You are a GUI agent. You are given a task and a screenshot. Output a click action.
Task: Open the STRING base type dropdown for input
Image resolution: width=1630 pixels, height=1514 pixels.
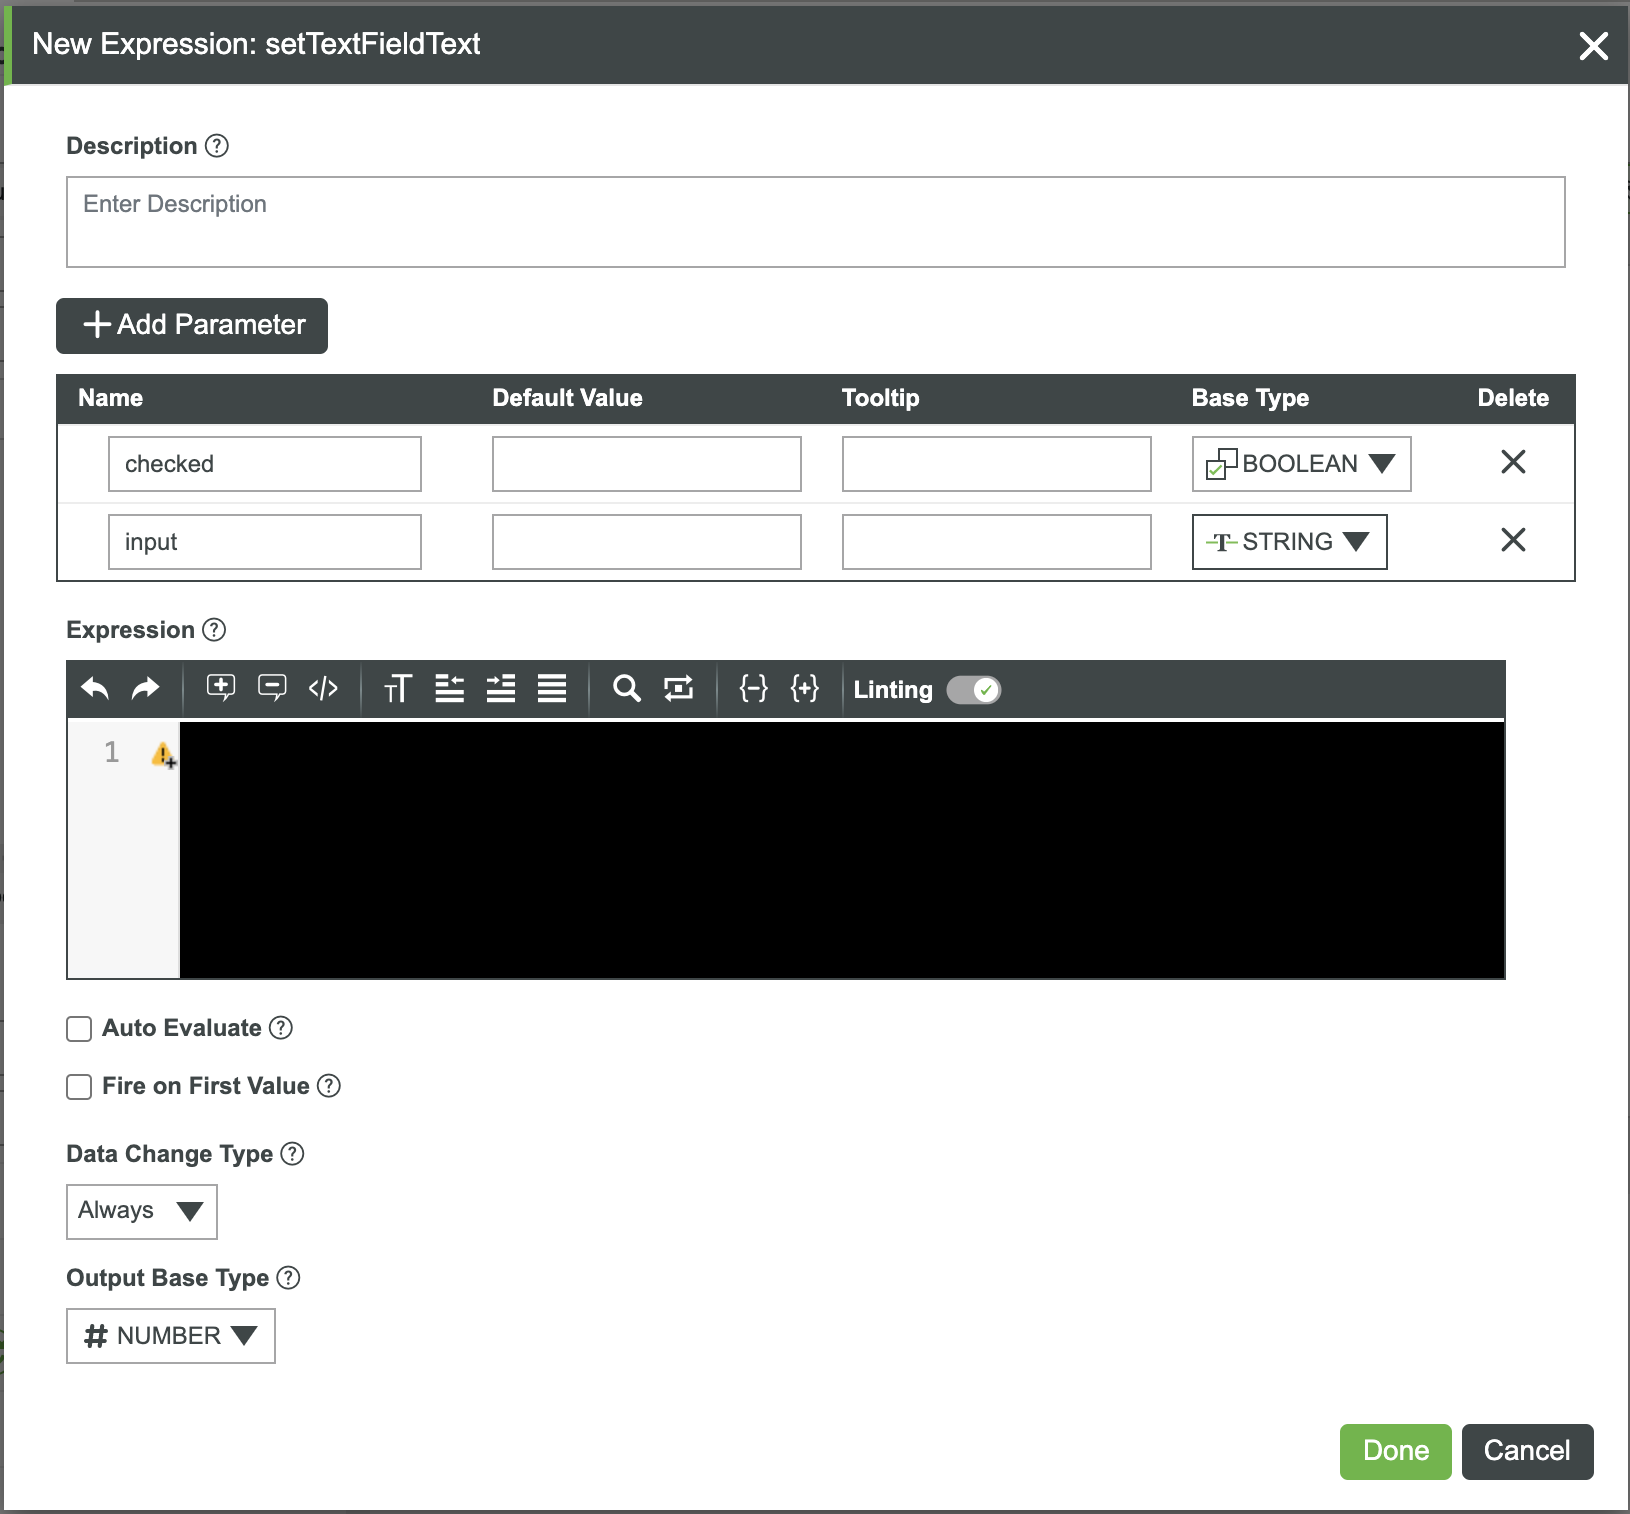point(1289,541)
